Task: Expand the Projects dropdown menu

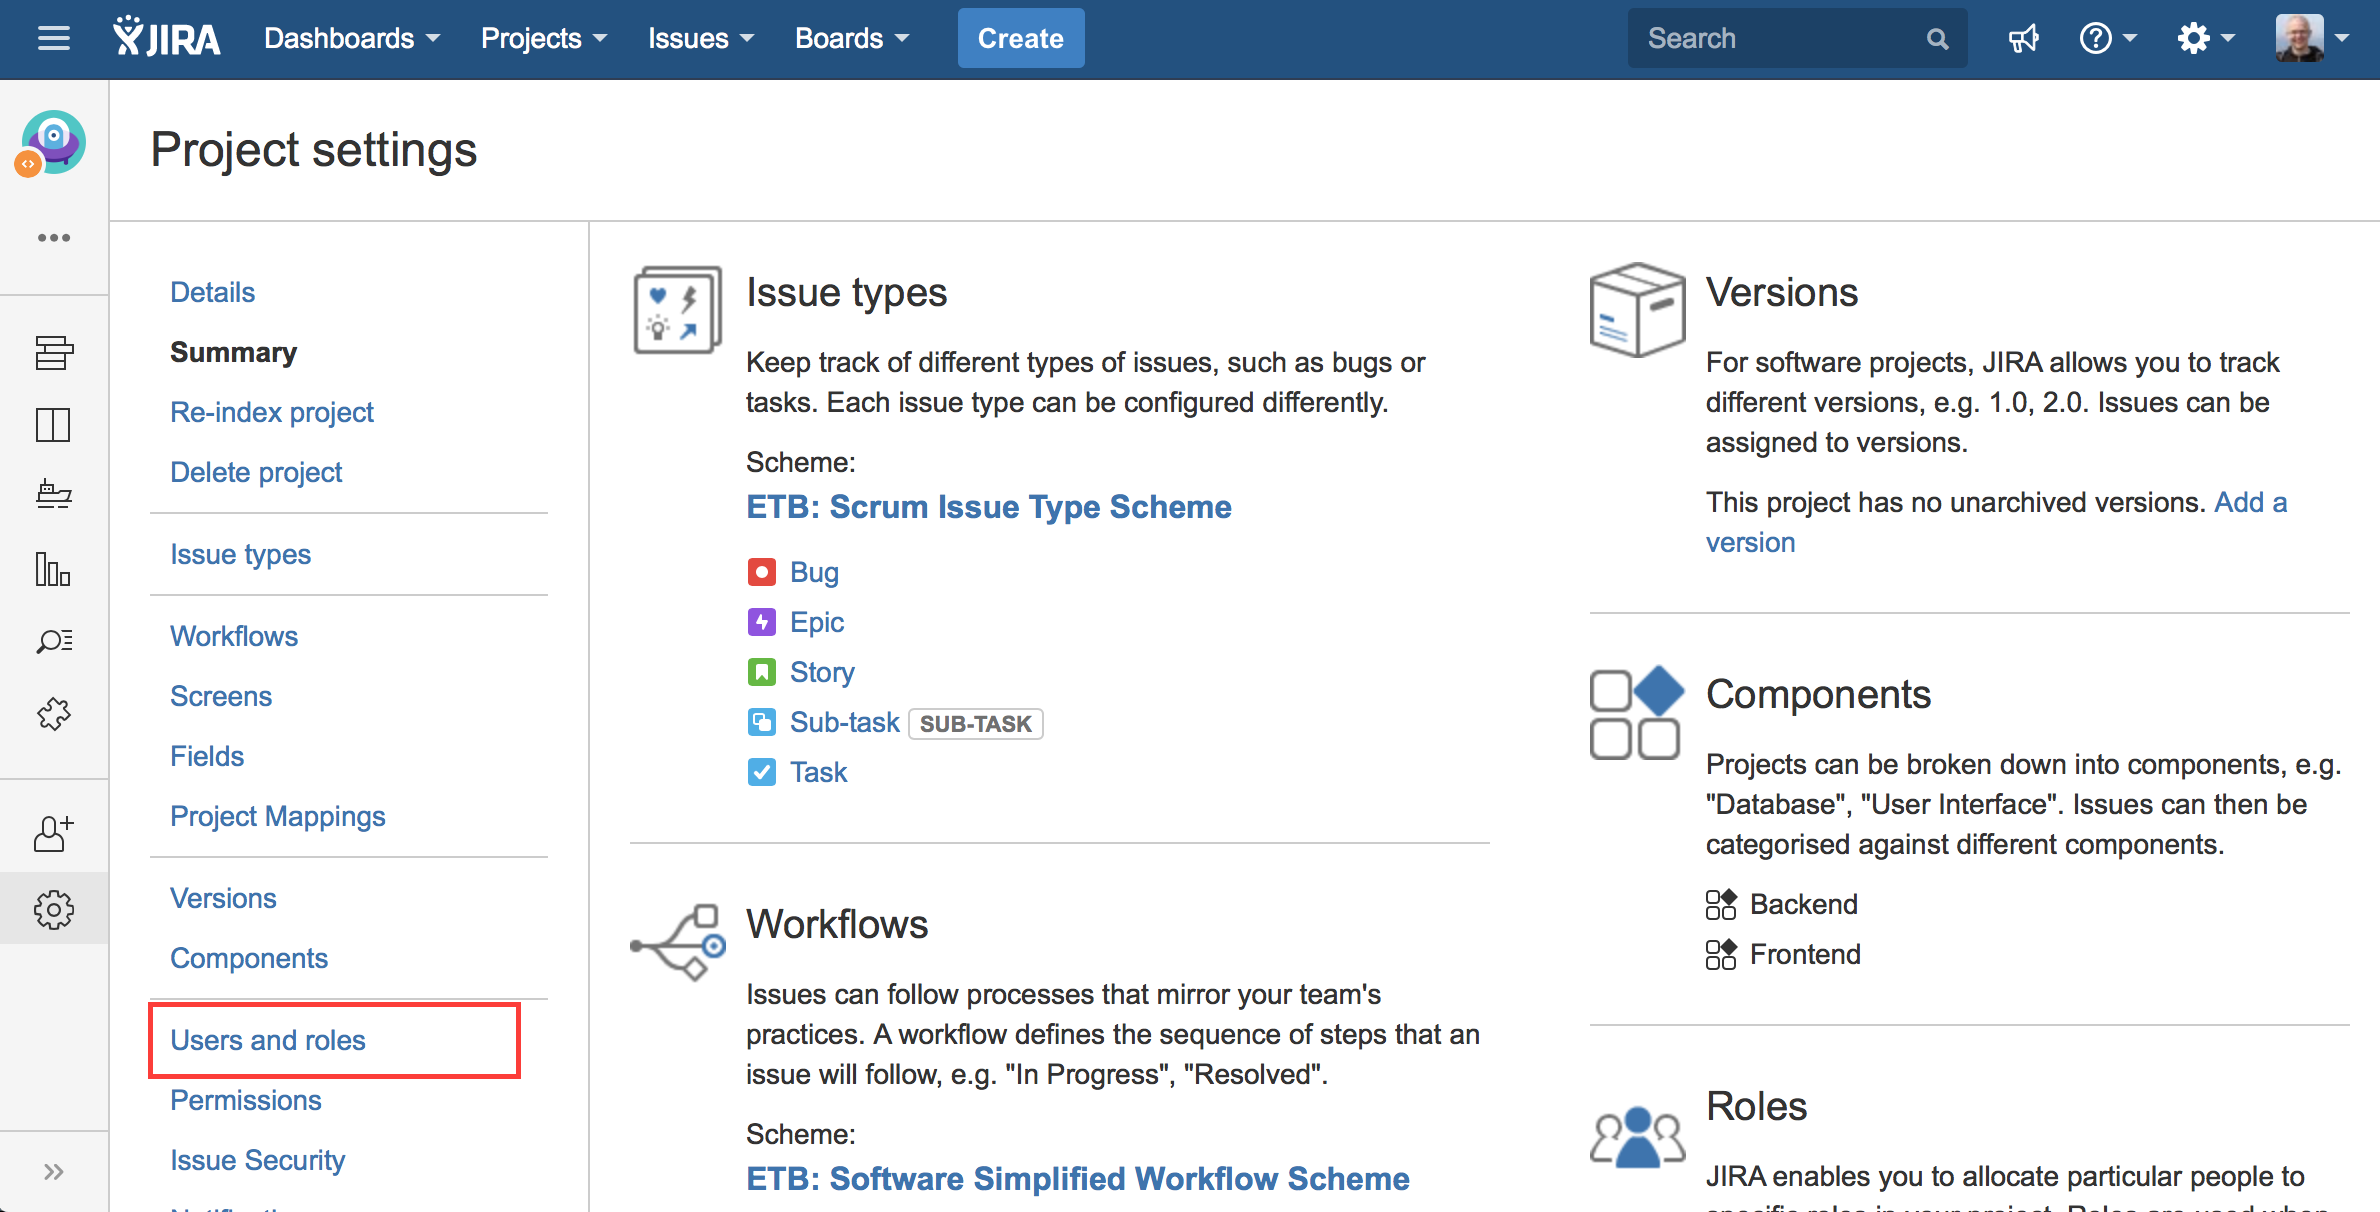Action: click(x=544, y=39)
